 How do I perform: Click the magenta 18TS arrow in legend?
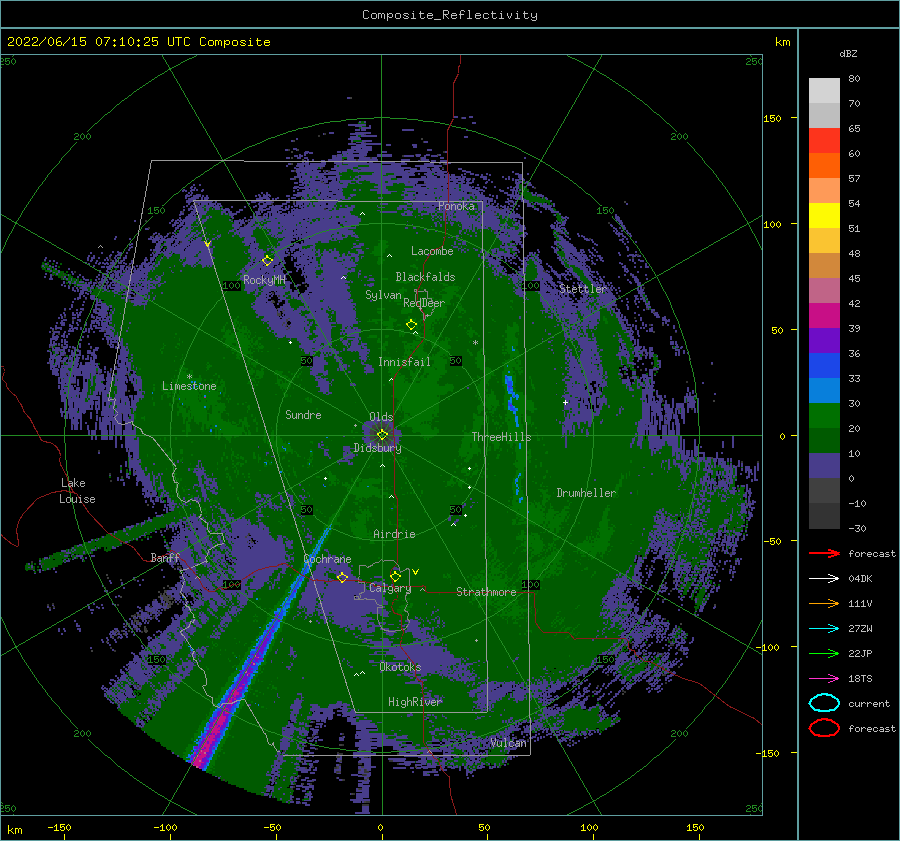(x=824, y=679)
